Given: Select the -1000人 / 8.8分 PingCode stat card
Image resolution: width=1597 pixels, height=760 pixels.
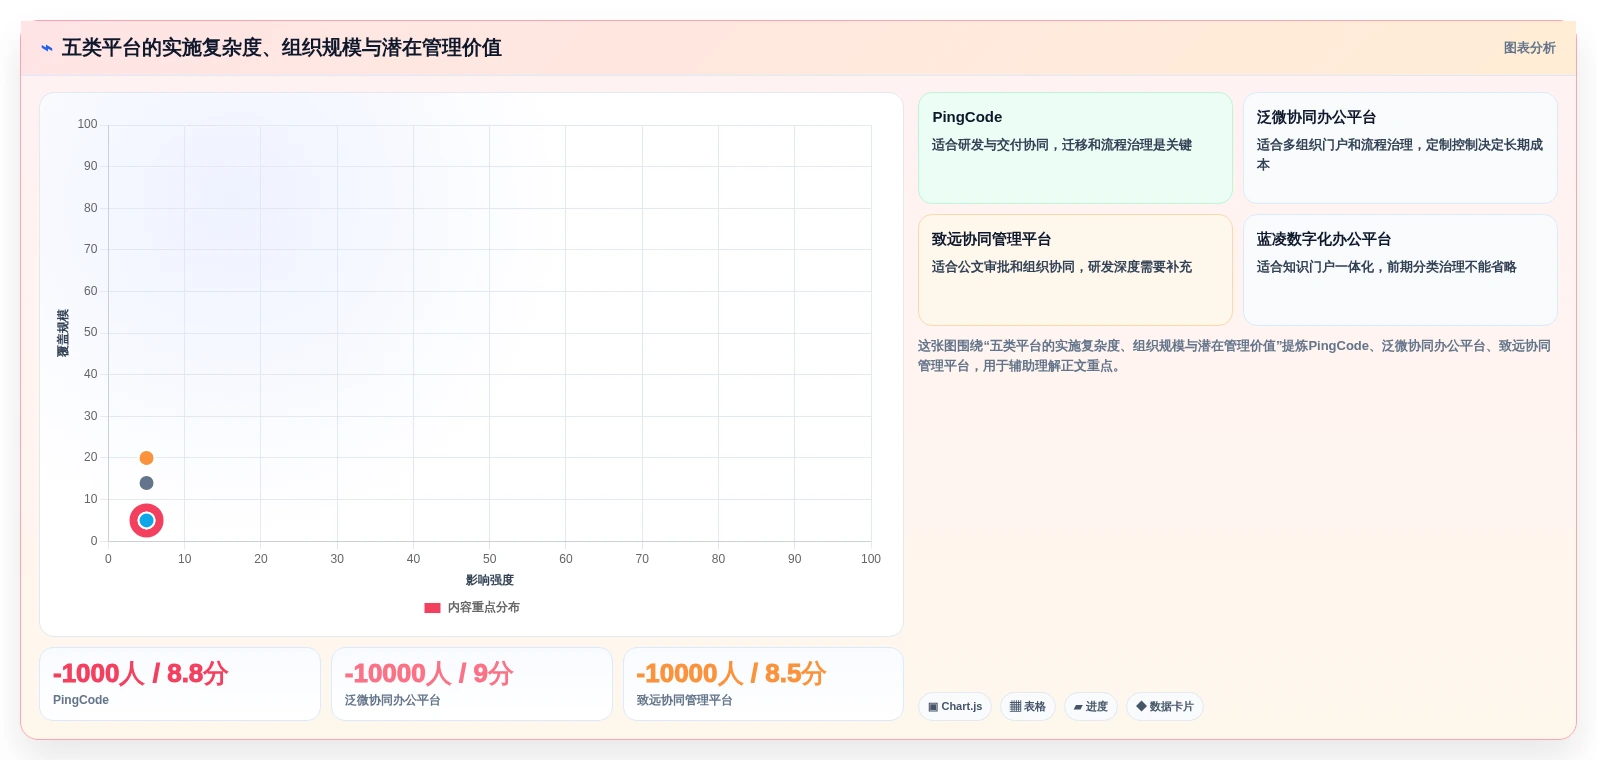Looking at the screenshot, I should coord(180,684).
